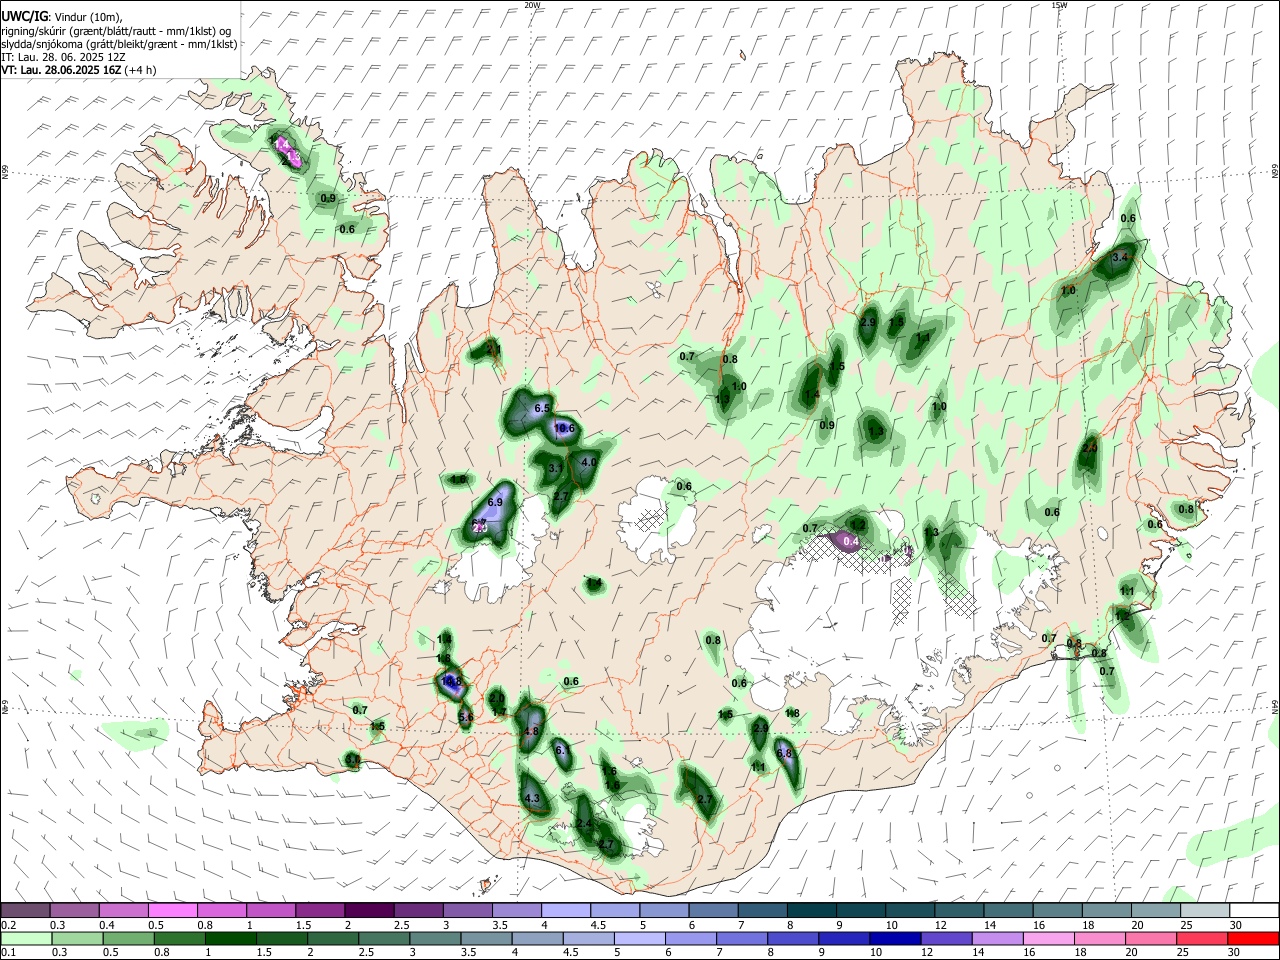Click the palest green 0.1 swatch in lower legend row
Image resolution: width=1280 pixels, height=960 pixels.
coord(25,938)
